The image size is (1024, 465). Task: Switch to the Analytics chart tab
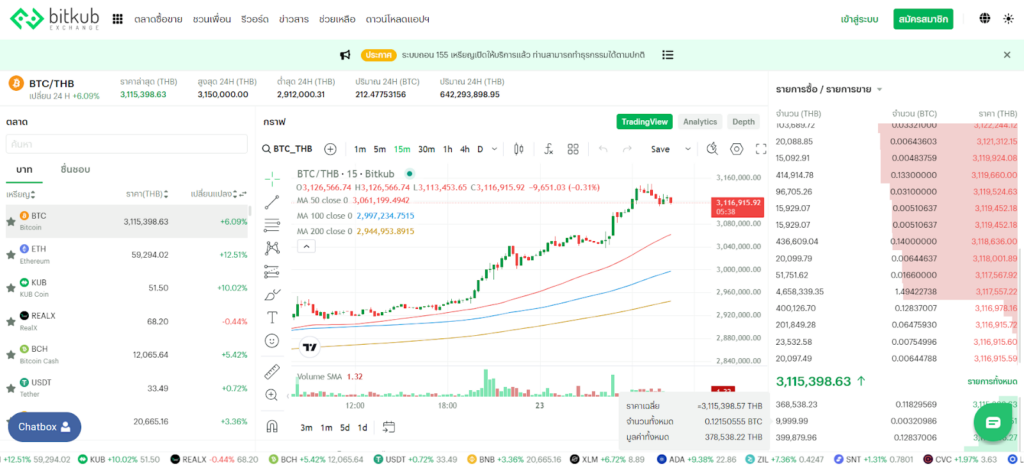coord(699,122)
